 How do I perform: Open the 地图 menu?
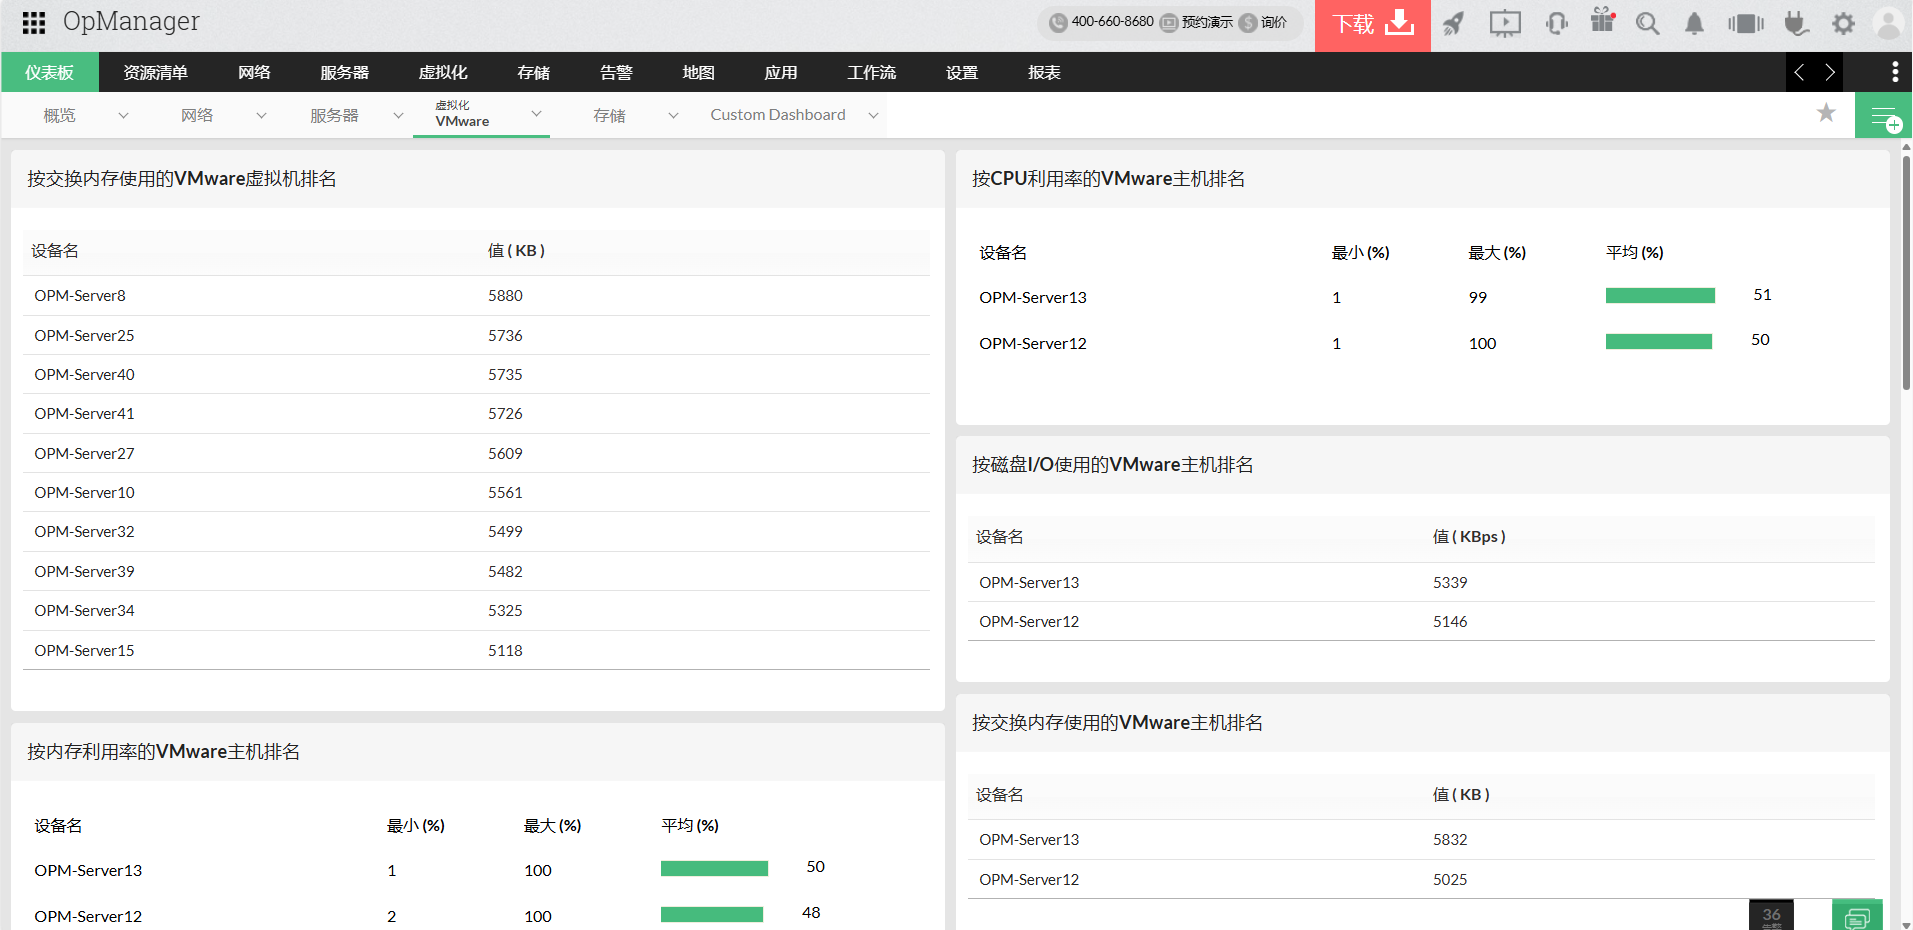click(x=698, y=72)
